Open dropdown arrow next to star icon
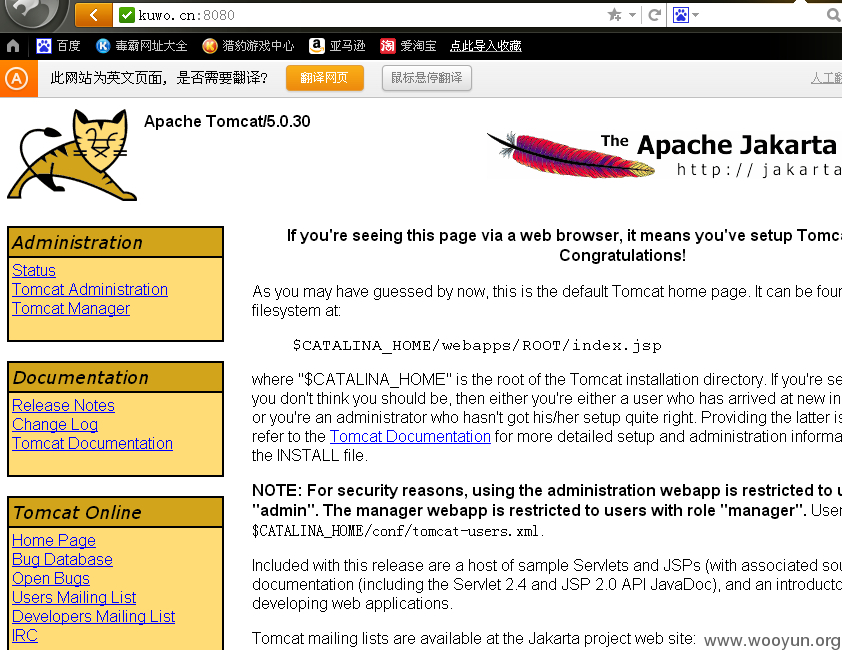 click(632, 15)
